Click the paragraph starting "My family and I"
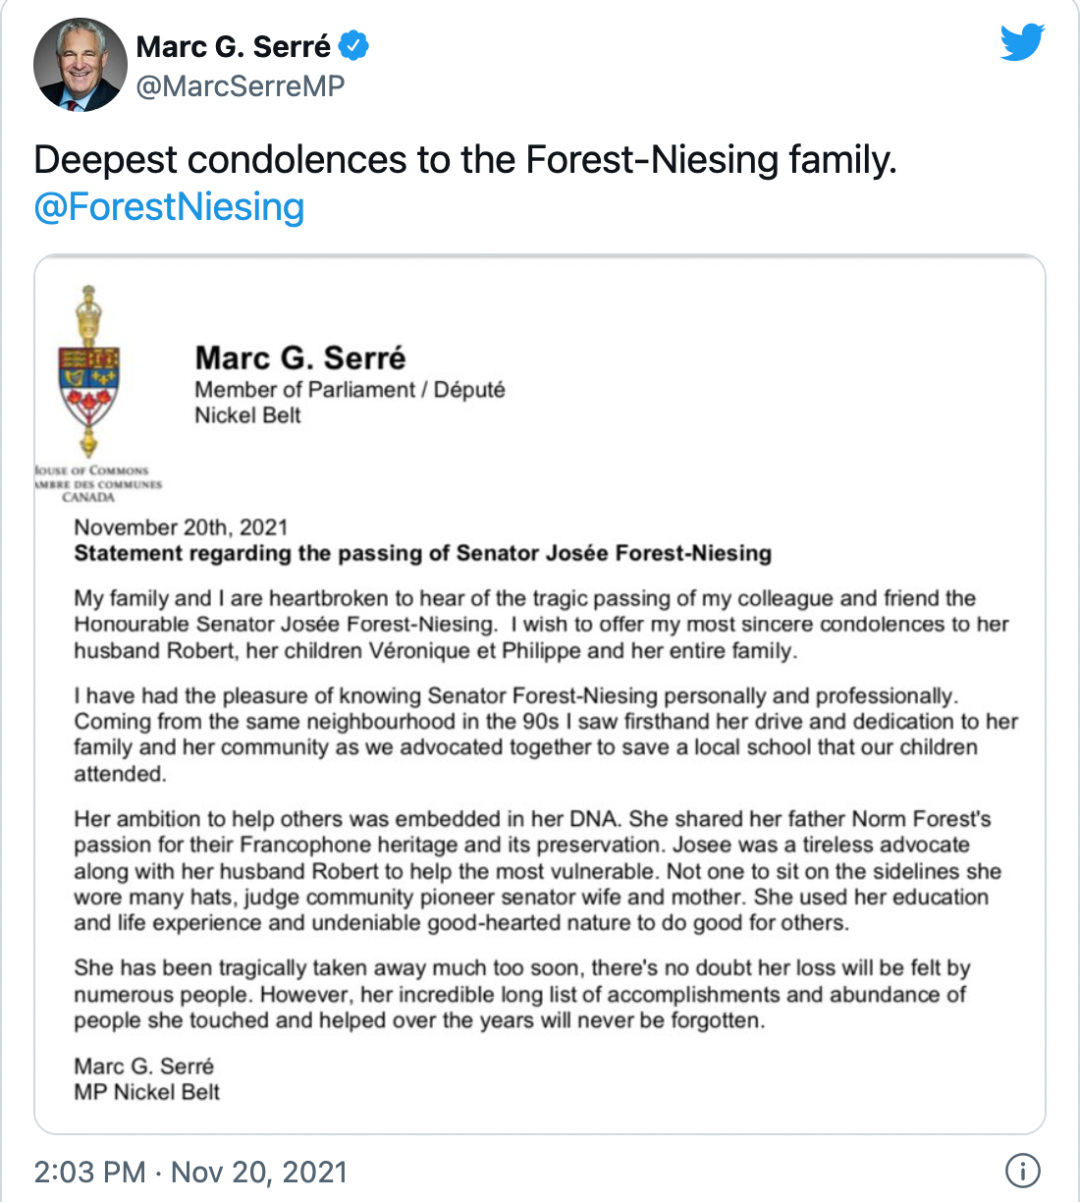This screenshot has width=1080, height=1202. pos(540,625)
